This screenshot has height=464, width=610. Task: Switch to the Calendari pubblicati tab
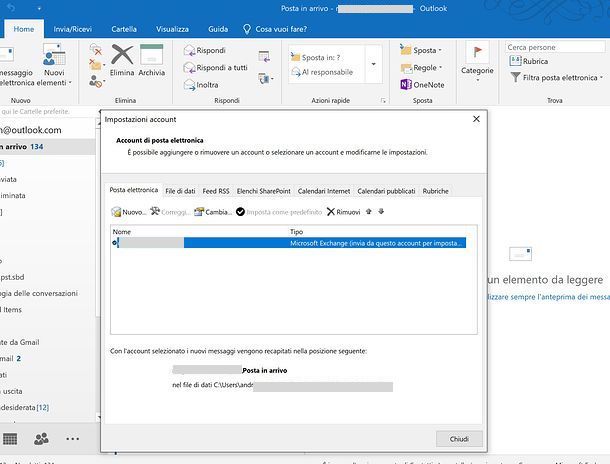coord(386,191)
